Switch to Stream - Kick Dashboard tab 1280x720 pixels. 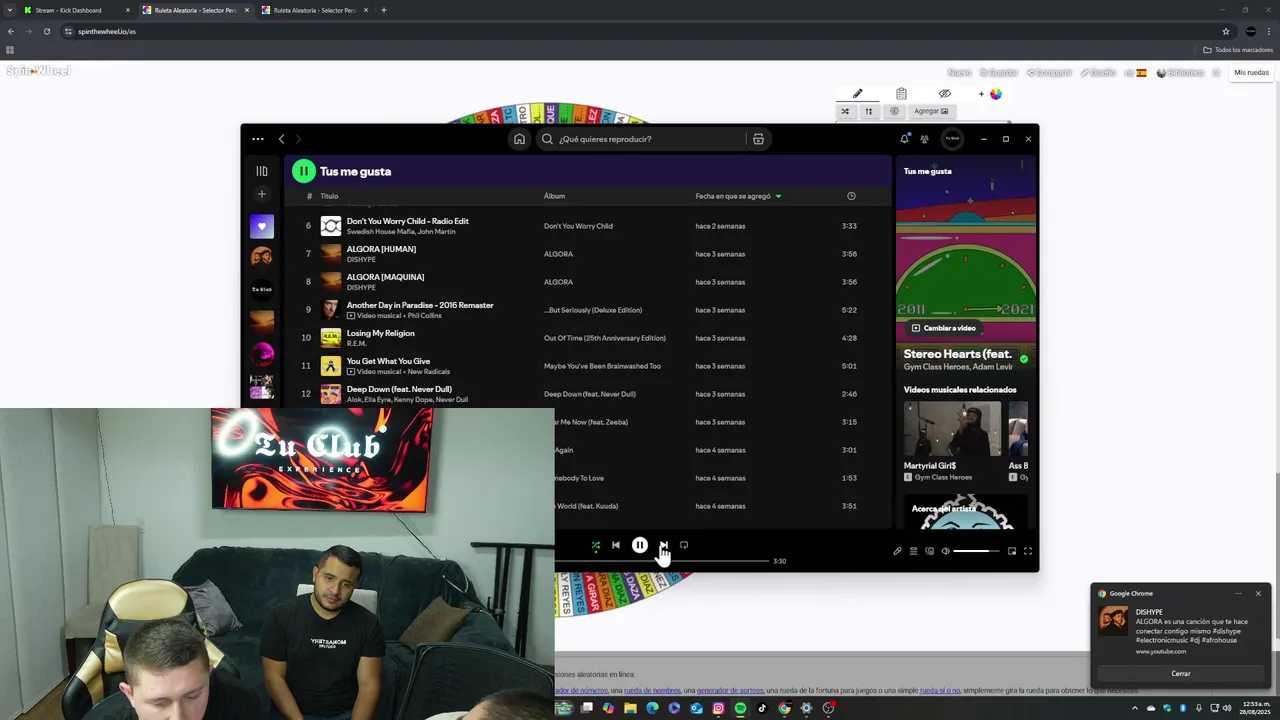pos(78,10)
